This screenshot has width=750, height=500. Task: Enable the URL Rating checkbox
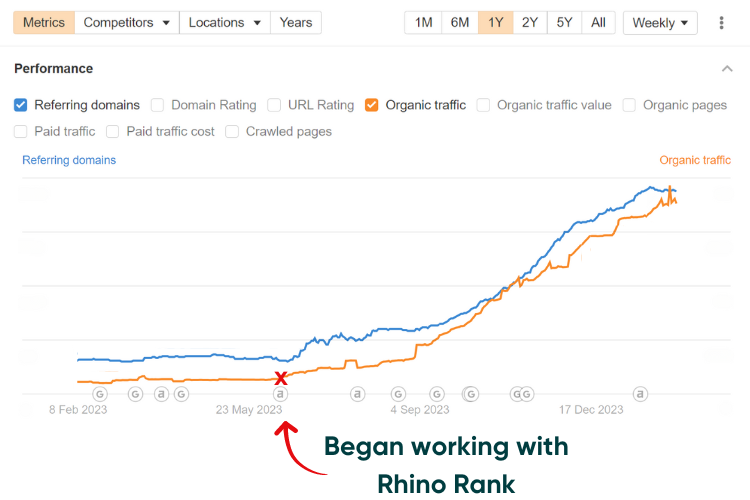click(274, 105)
